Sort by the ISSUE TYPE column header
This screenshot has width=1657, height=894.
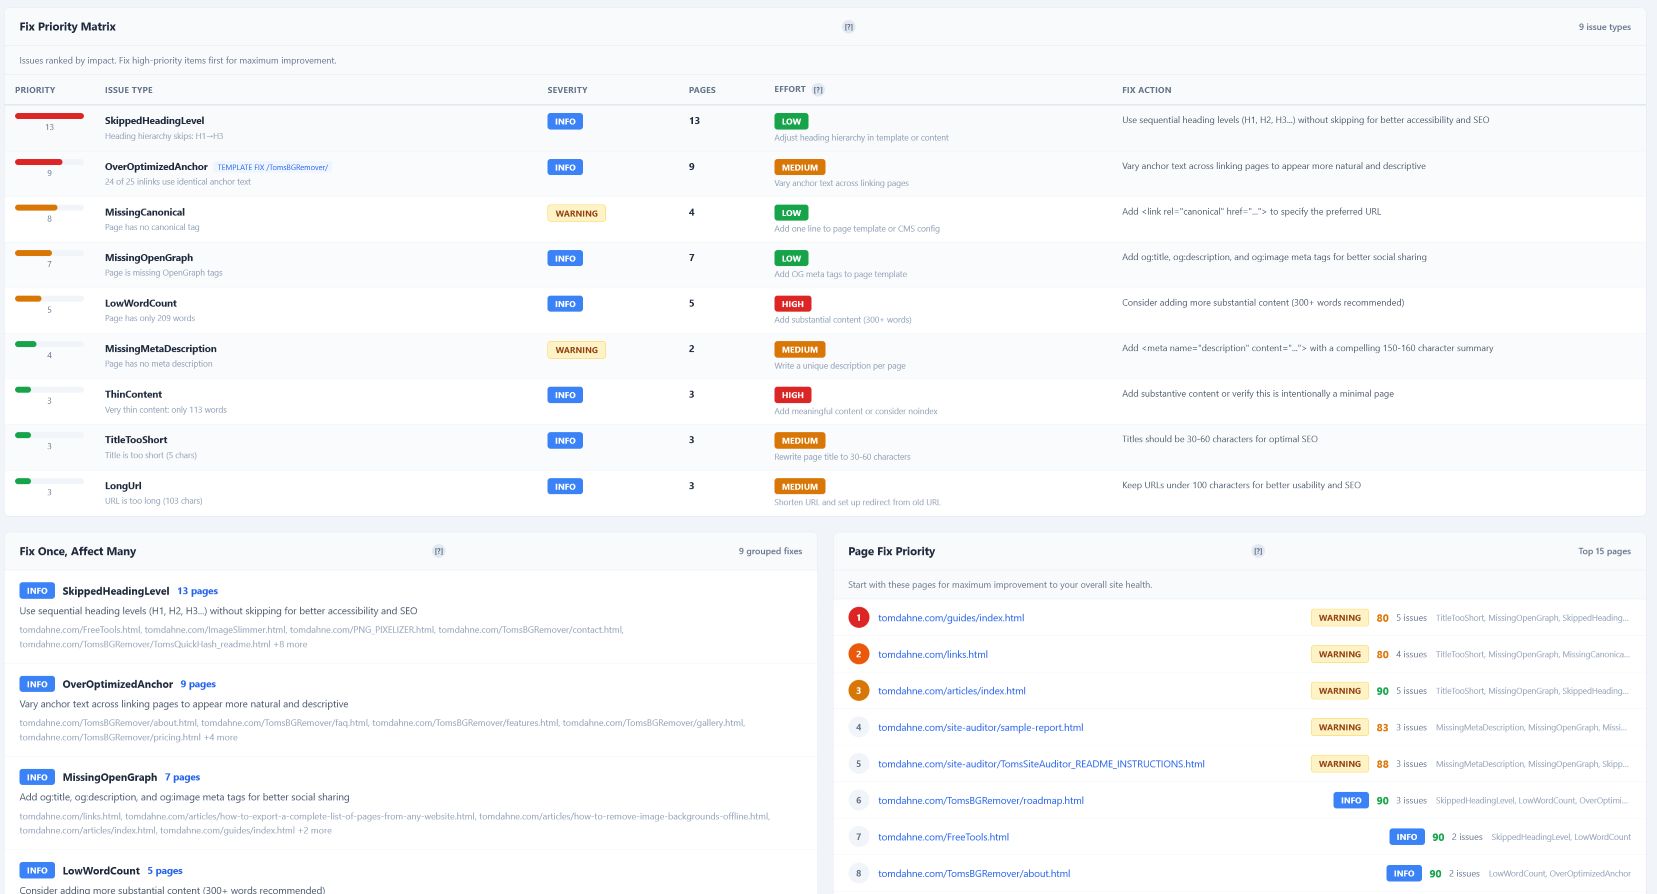[x=129, y=90]
